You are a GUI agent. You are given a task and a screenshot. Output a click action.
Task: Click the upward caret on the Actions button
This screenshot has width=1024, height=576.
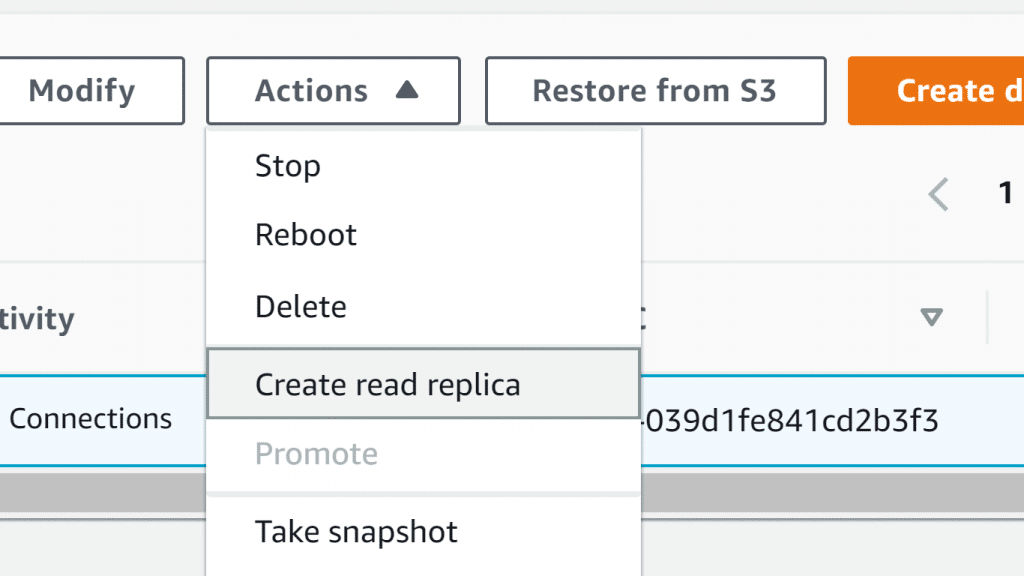(406, 91)
